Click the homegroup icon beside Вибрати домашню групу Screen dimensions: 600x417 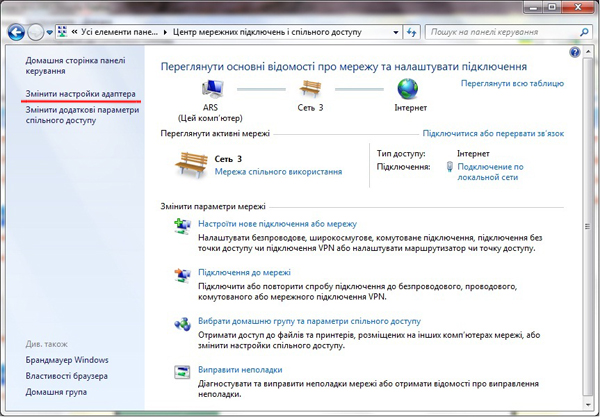click(181, 326)
